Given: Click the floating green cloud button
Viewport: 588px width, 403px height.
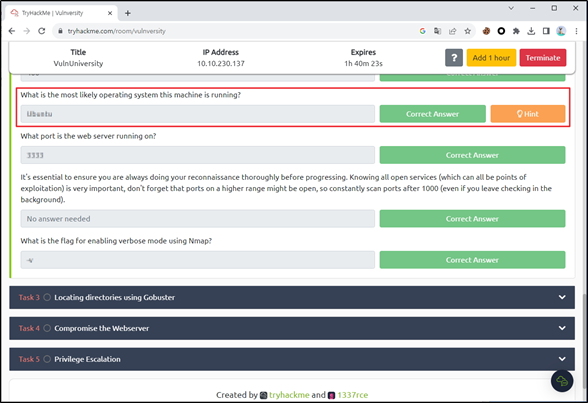Looking at the screenshot, I should click(x=562, y=381).
